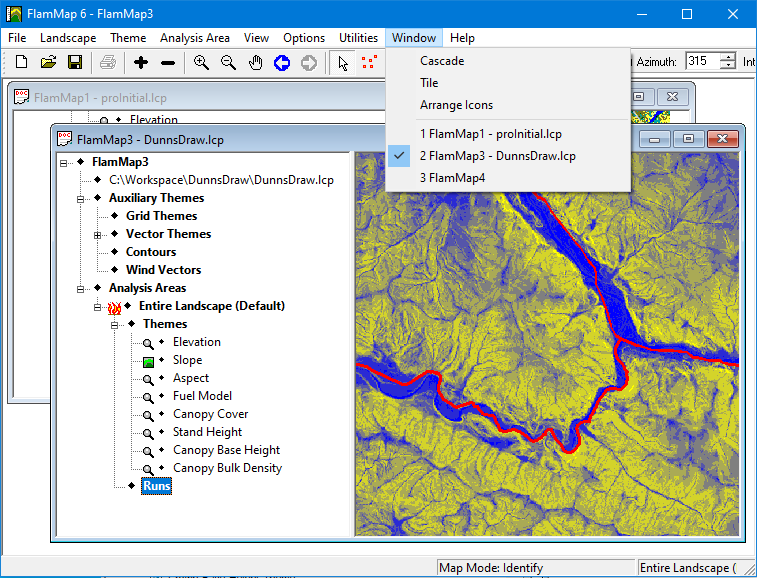Viewport: 757px width, 578px height.
Task: Open the Theme menu
Action: click(x=128, y=38)
